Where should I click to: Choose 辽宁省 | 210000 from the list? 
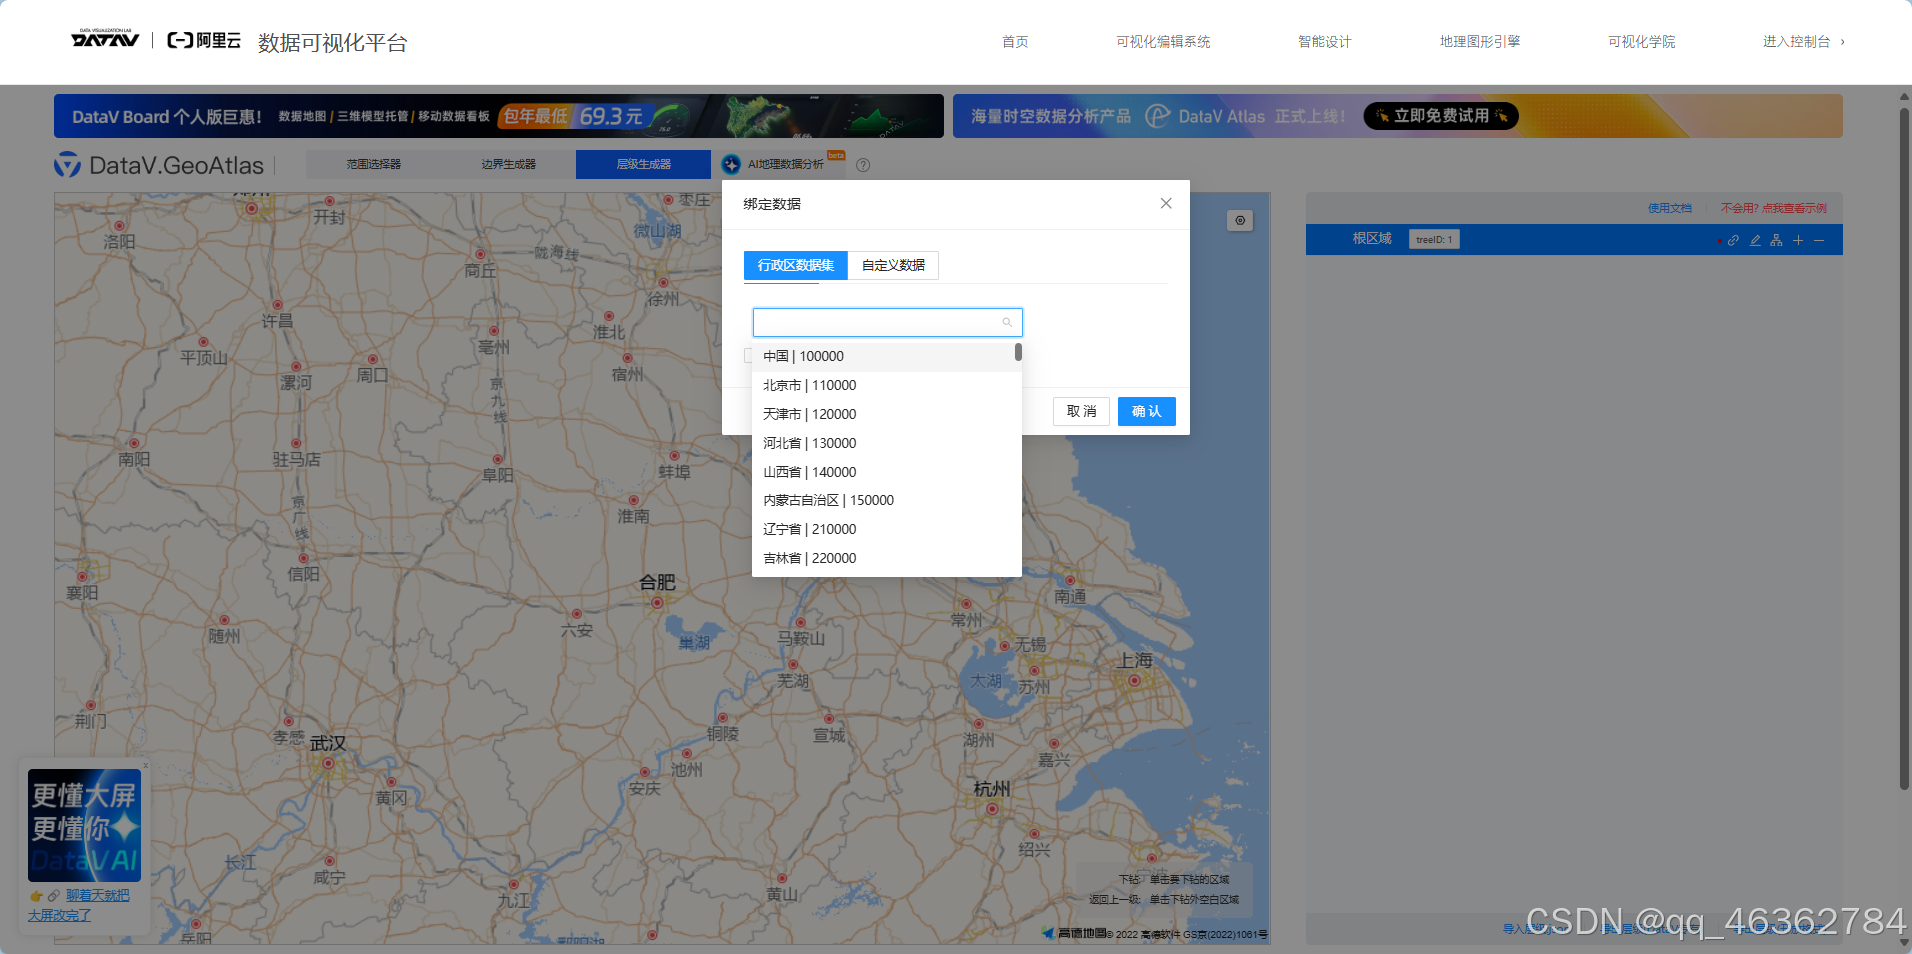tap(887, 529)
